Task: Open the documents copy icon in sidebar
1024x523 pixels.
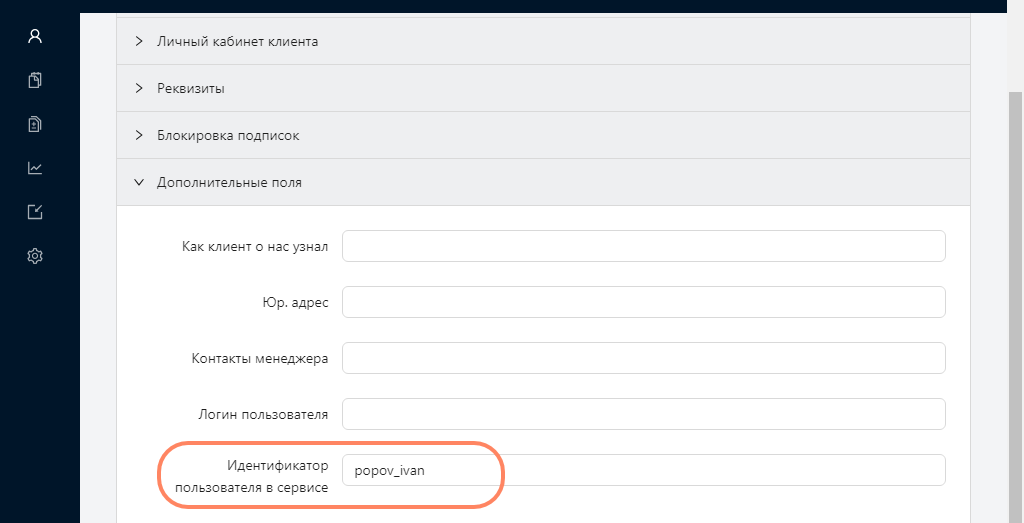Action: (x=35, y=80)
